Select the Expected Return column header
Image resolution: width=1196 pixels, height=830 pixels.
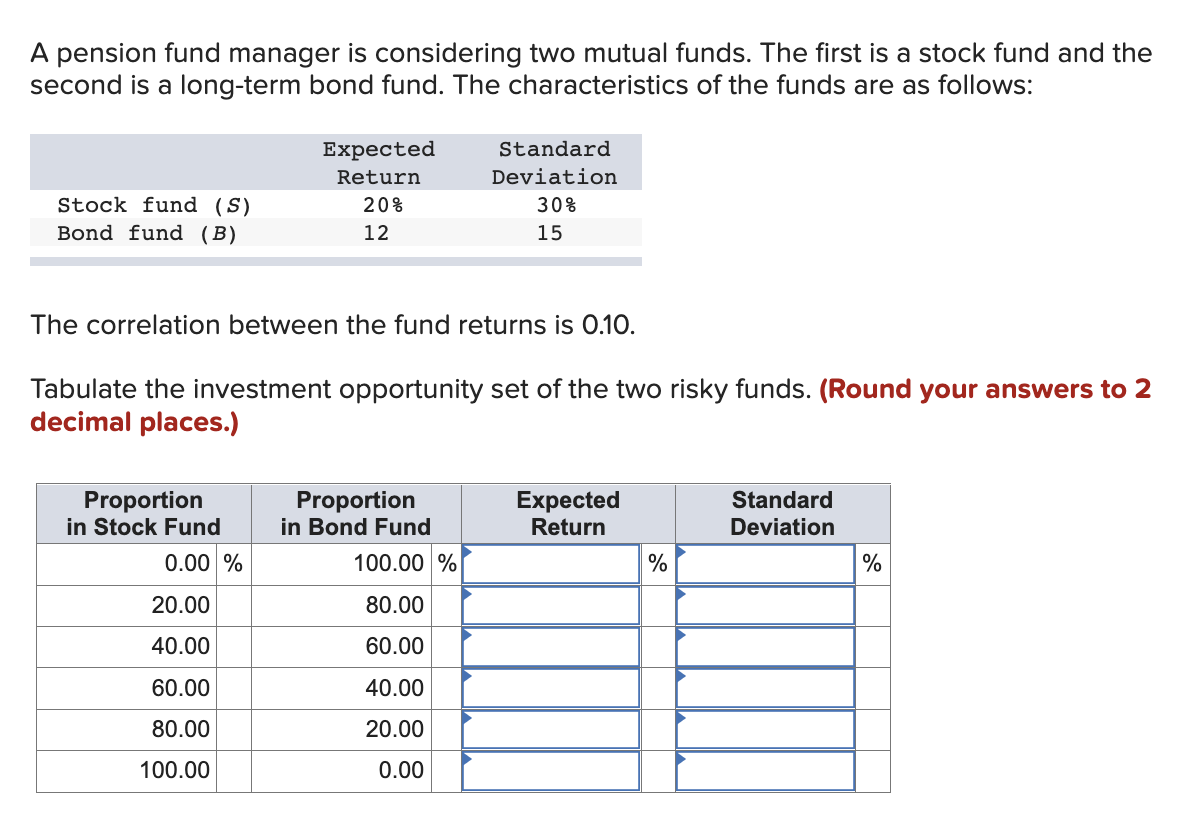(x=567, y=513)
